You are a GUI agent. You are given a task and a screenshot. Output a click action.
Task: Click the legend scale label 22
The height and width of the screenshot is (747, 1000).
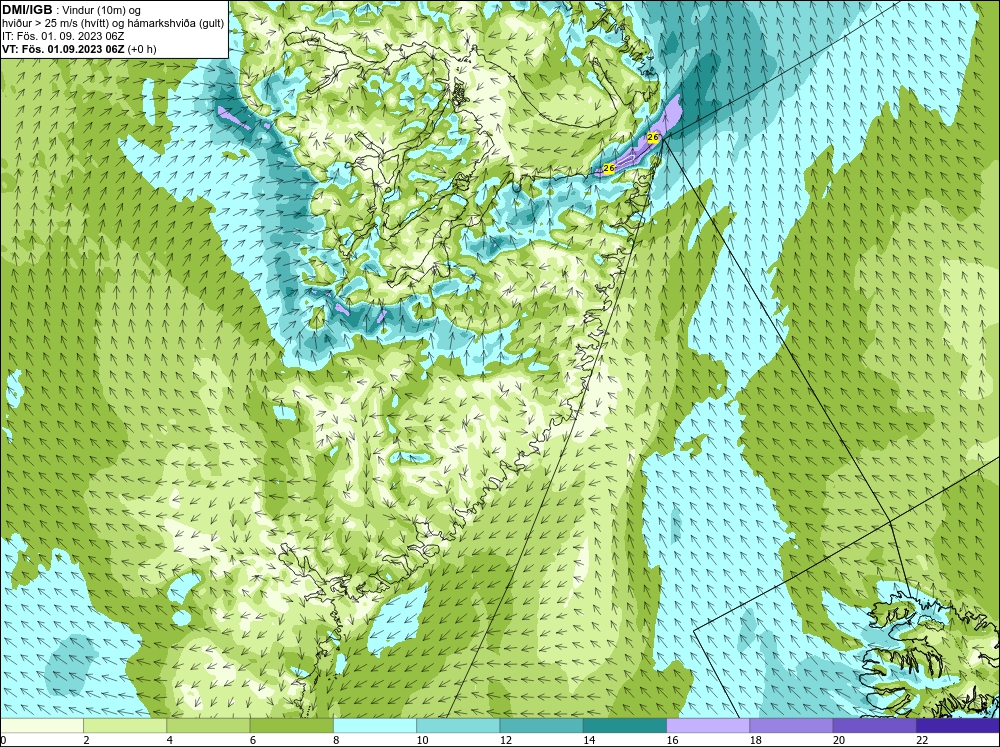click(922, 740)
